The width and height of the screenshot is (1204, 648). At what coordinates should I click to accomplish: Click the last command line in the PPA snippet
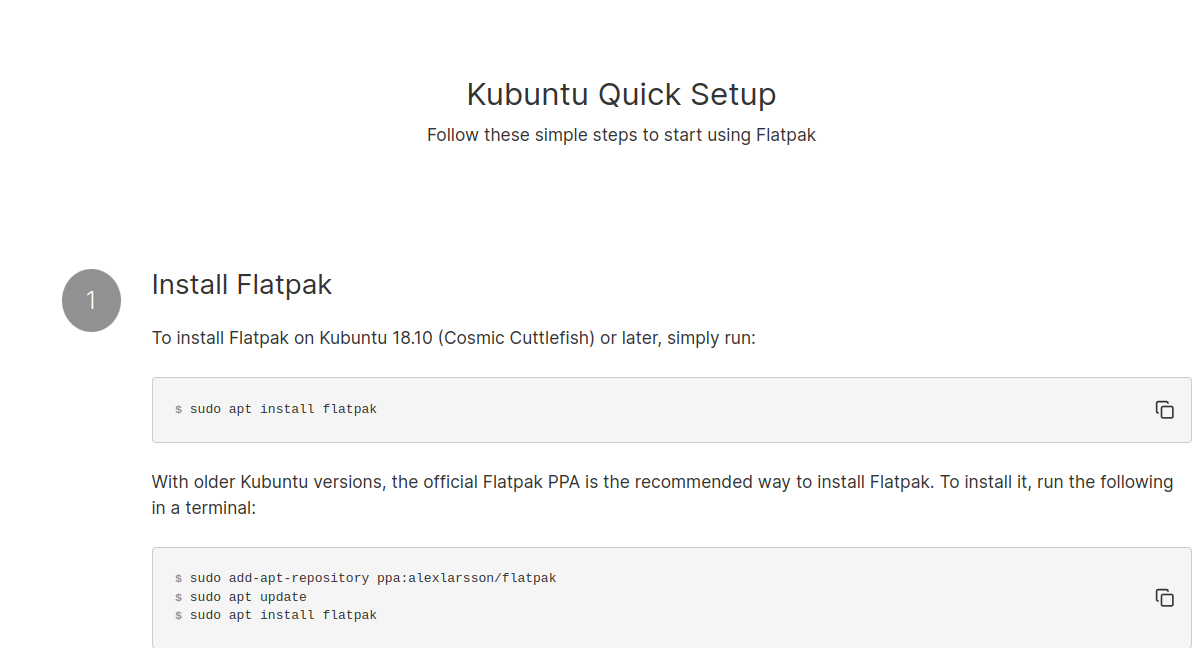pos(283,614)
